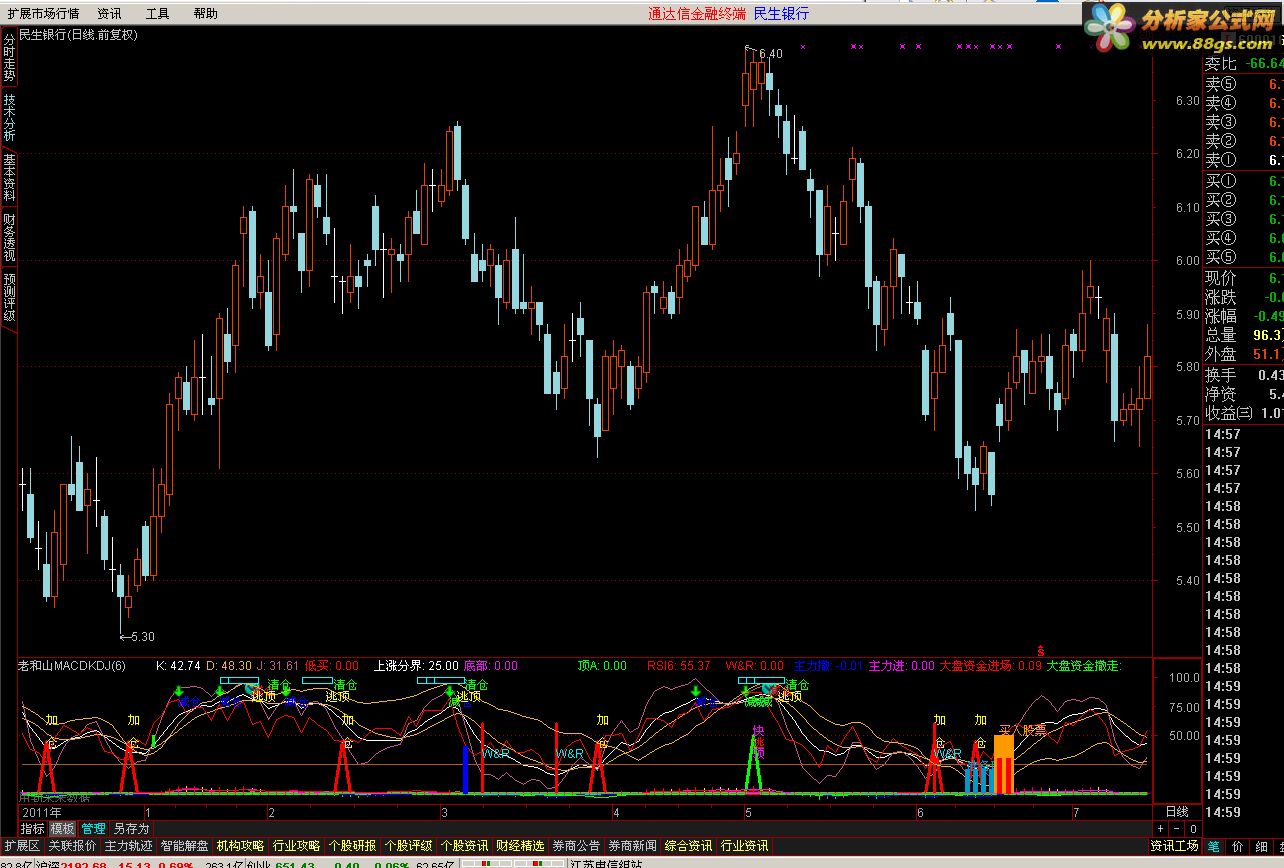
Task: Open the 个股研报 bottom tab
Action: [x=352, y=846]
